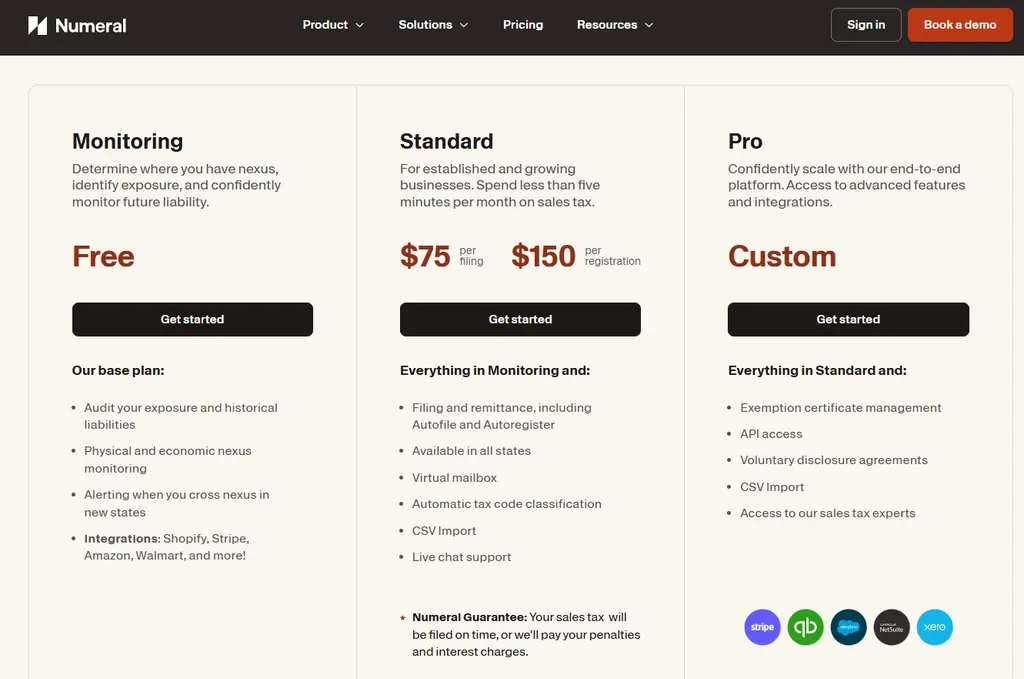Click the Salesforce integration icon

(848, 627)
